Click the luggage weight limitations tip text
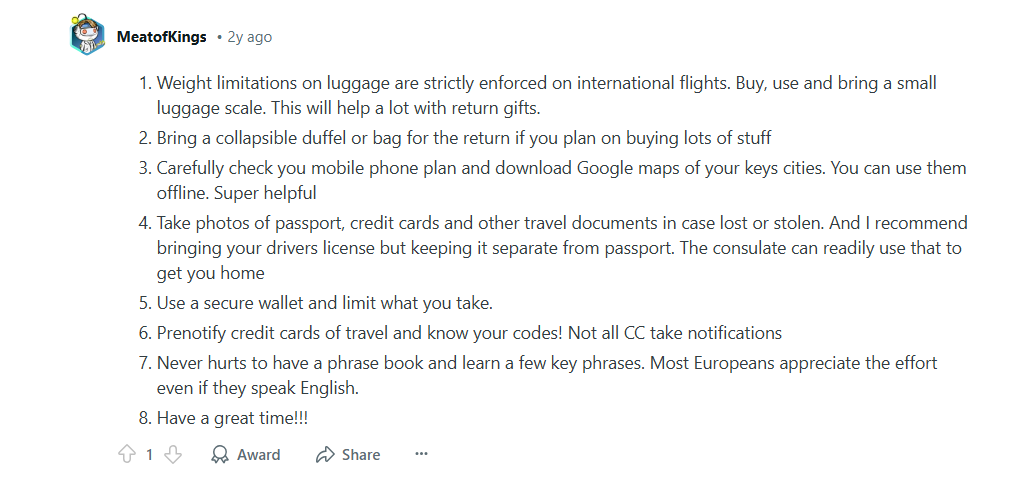The image size is (1010, 482). 546,83
